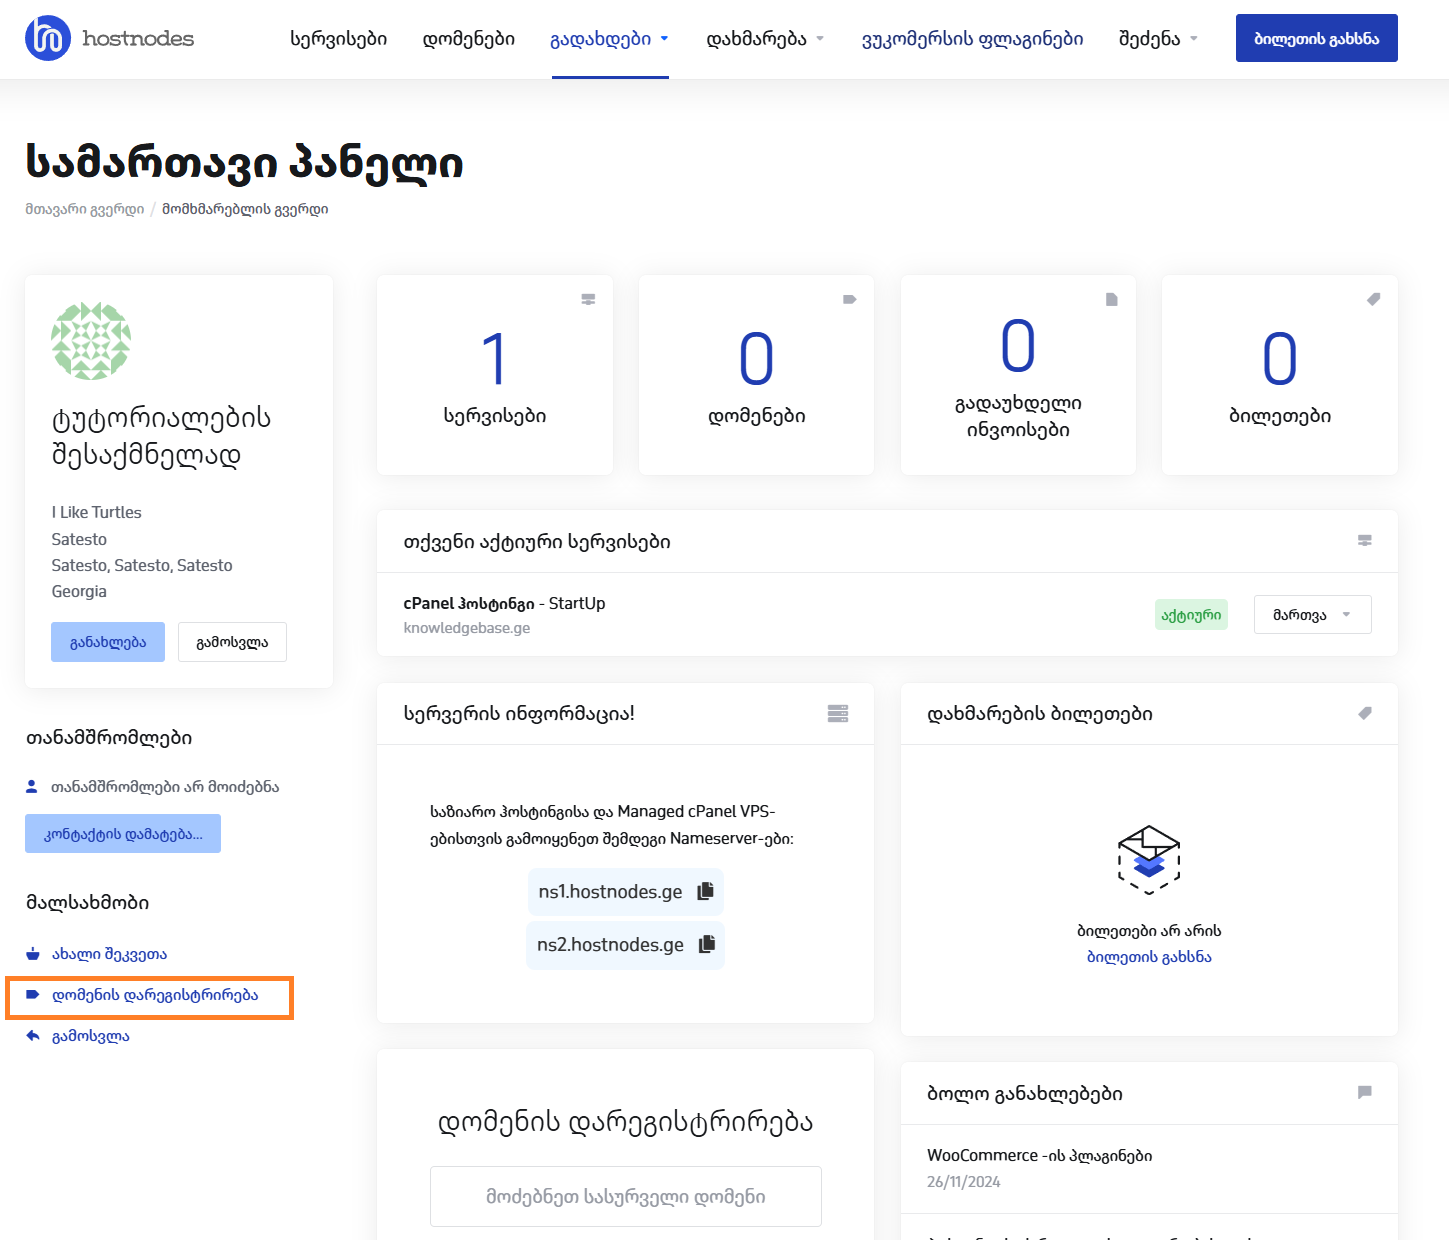Open the დომენები navigation item
The width and height of the screenshot is (1449, 1240).
468,39
